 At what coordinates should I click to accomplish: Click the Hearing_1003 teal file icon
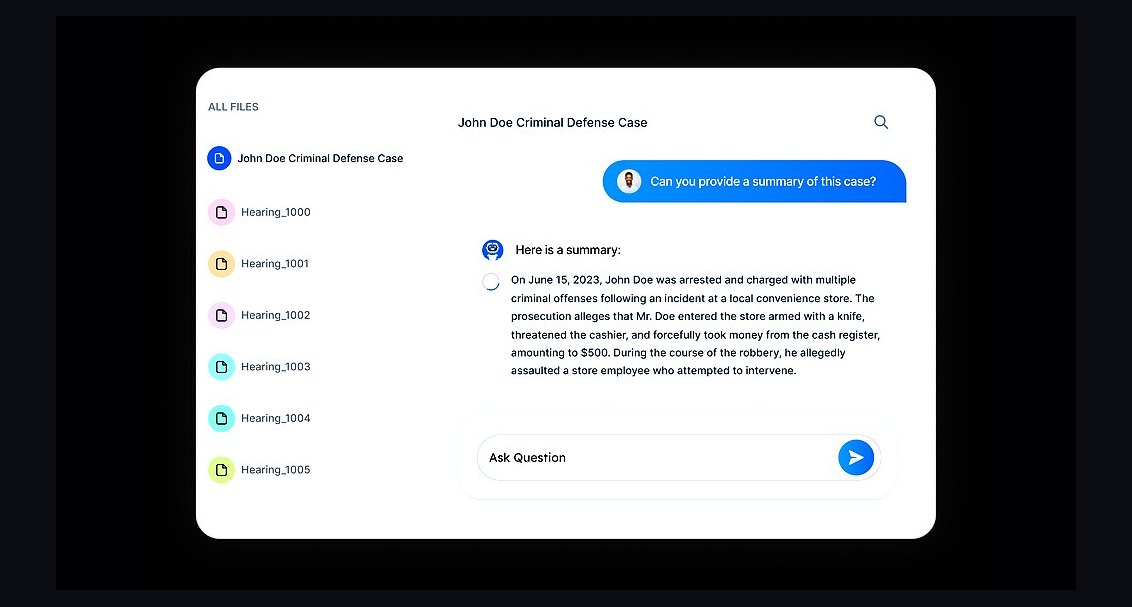[x=222, y=367]
